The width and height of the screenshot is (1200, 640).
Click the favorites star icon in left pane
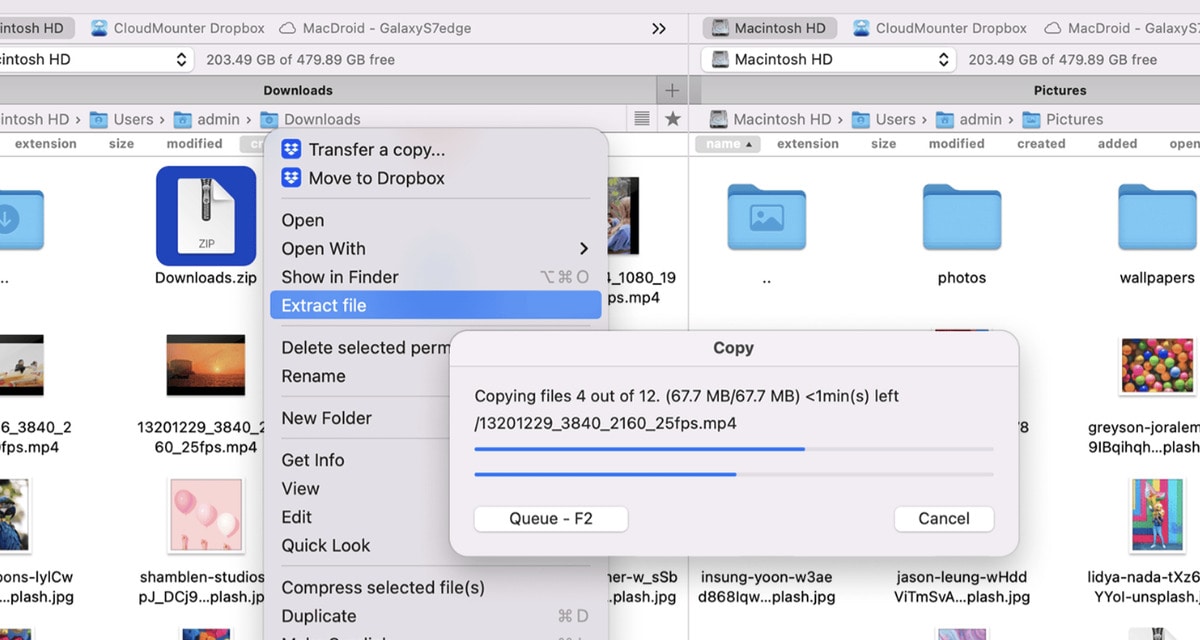(673, 119)
